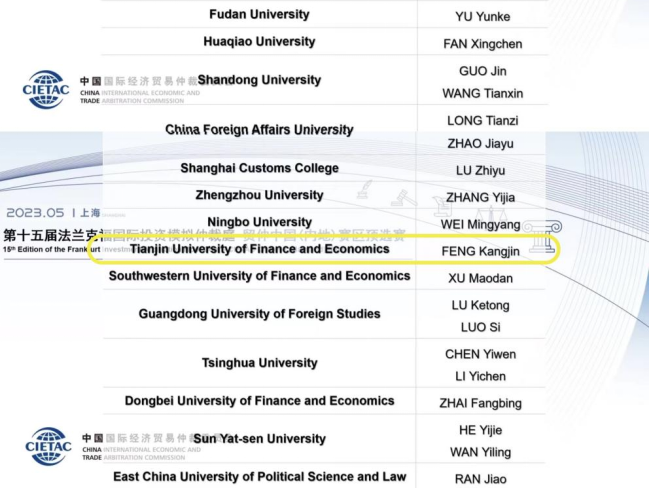The width and height of the screenshot is (649, 488).
Task: Select the name 'LUO Si'
Action: point(481,327)
